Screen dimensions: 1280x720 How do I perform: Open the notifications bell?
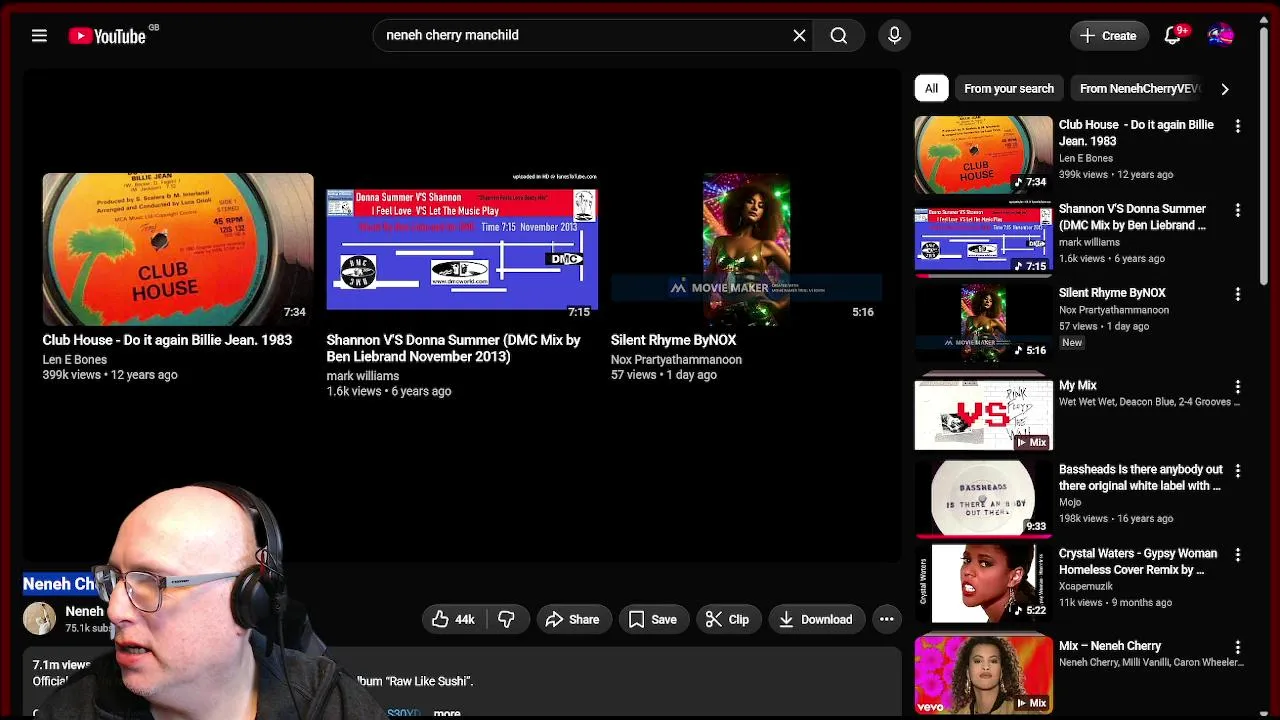(1173, 36)
